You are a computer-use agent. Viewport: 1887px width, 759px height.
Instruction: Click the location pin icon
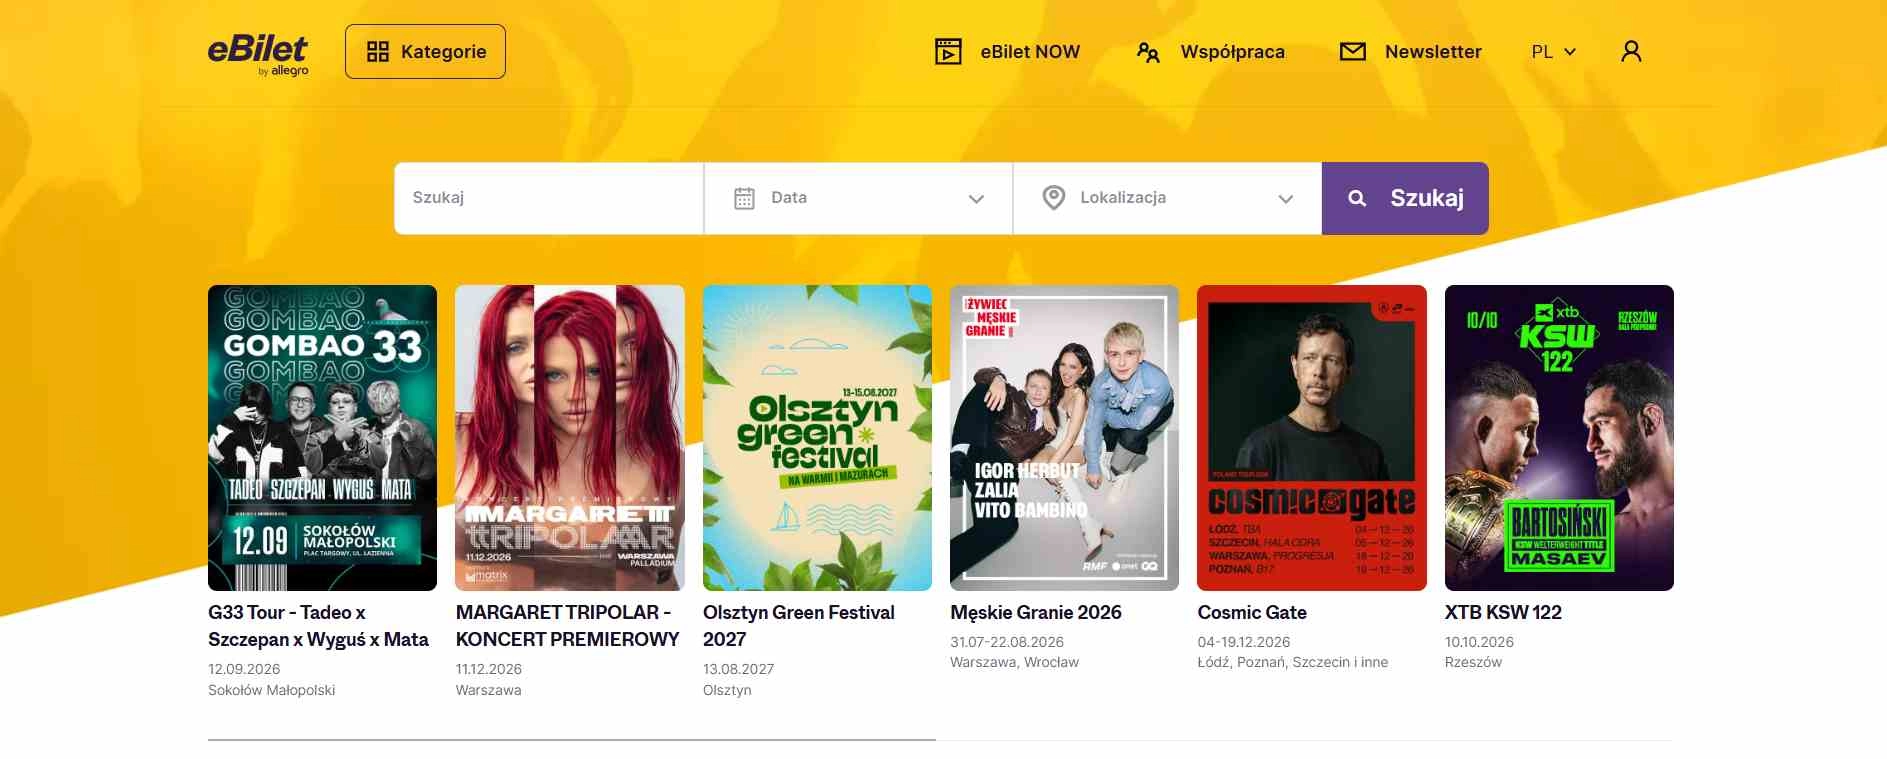point(1053,198)
